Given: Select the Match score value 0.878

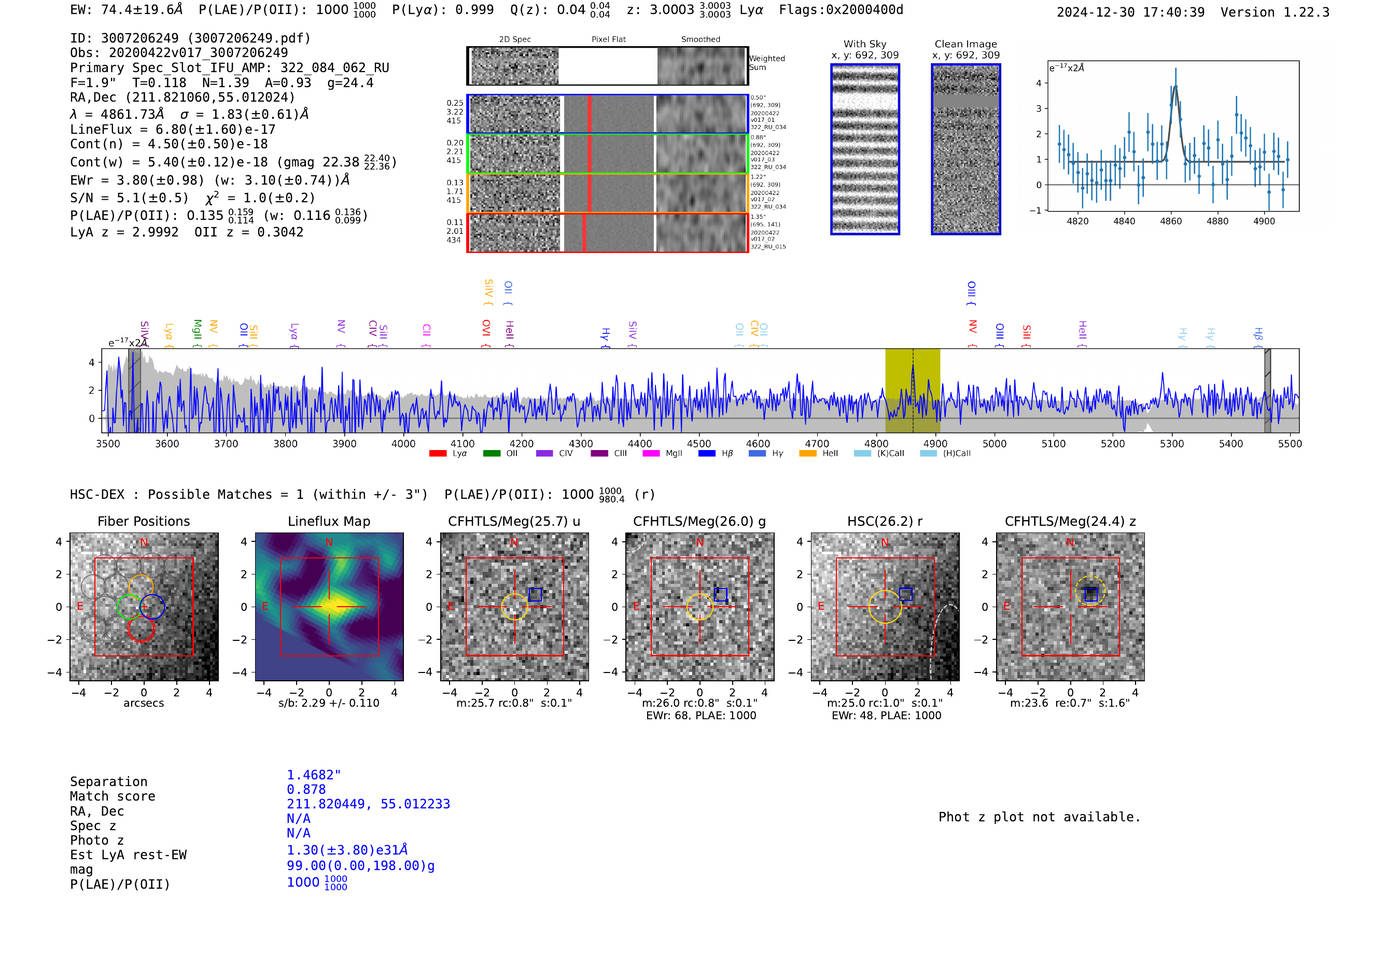Looking at the screenshot, I should (x=306, y=790).
